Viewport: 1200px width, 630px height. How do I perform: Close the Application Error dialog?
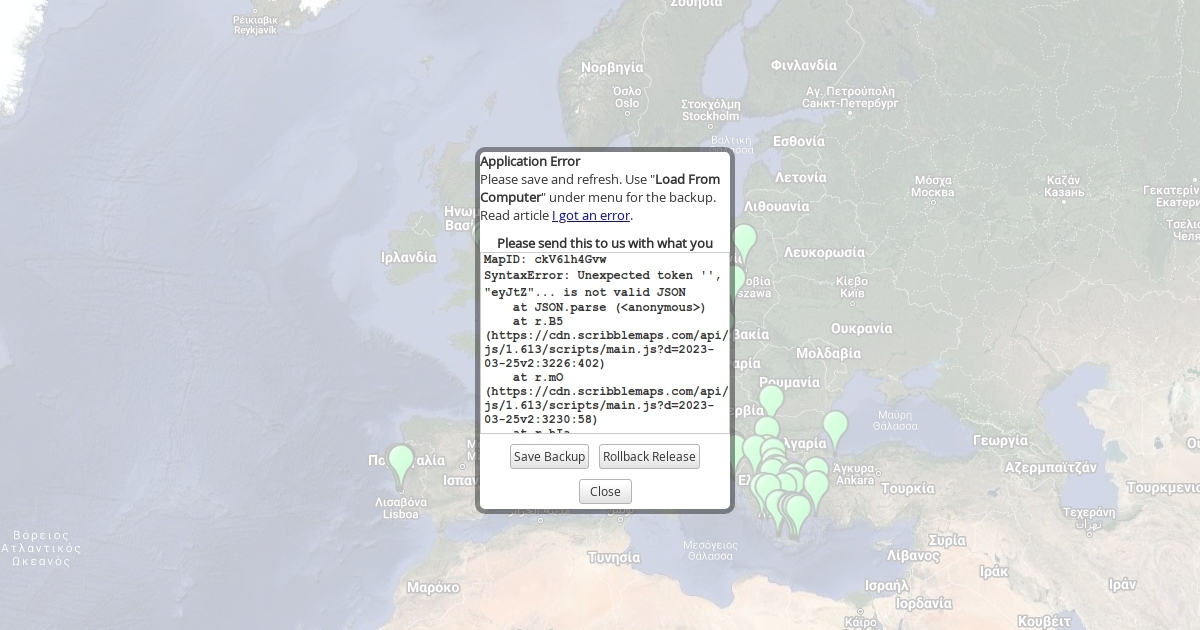tap(605, 491)
